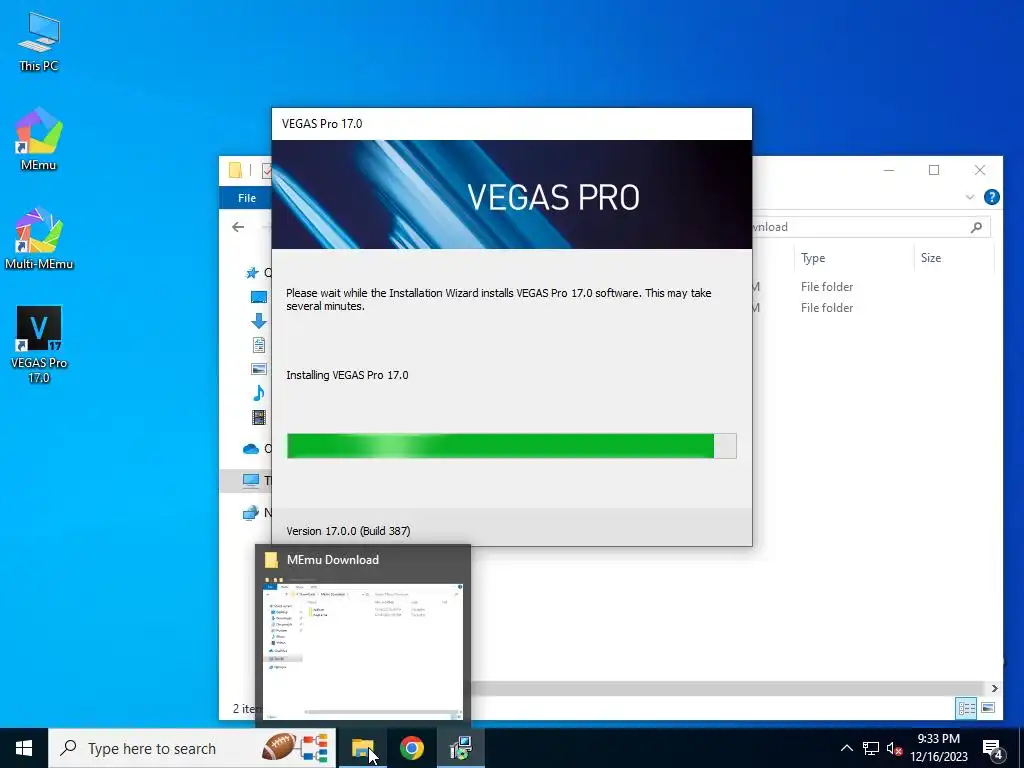Click the scroll-right arrow in Explorer
This screenshot has width=1024, height=768.
tap(994, 688)
